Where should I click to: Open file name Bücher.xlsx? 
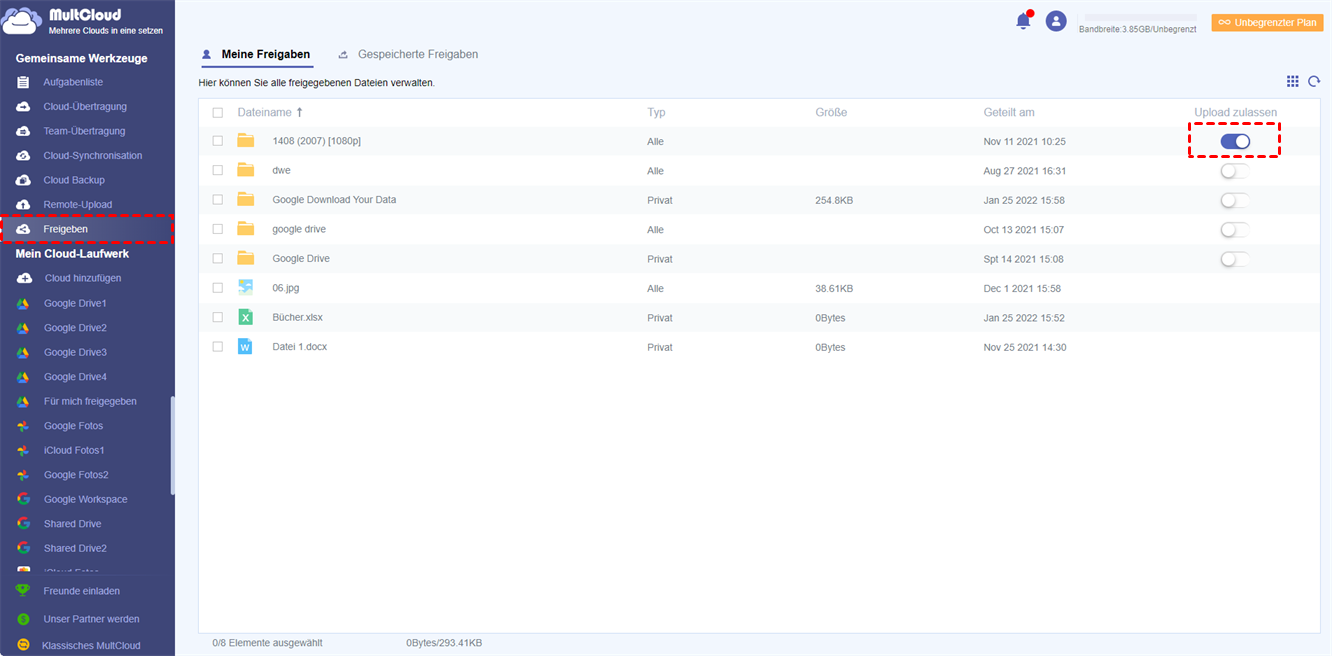click(x=297, y=317)
